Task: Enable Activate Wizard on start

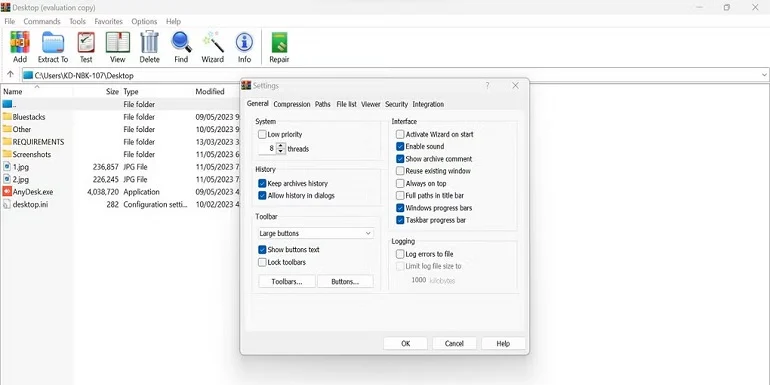Action: (400, 134)
